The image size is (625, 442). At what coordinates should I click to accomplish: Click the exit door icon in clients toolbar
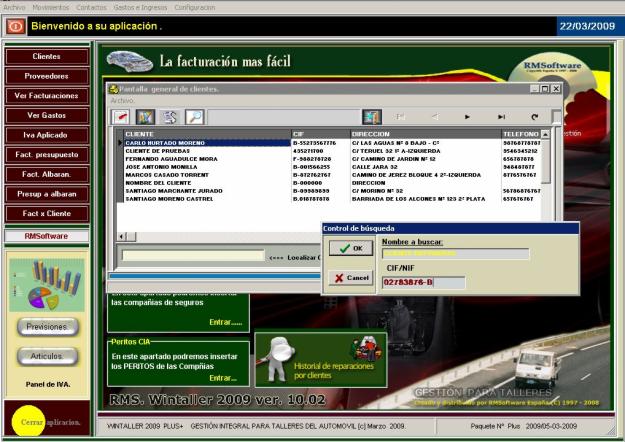372,117
